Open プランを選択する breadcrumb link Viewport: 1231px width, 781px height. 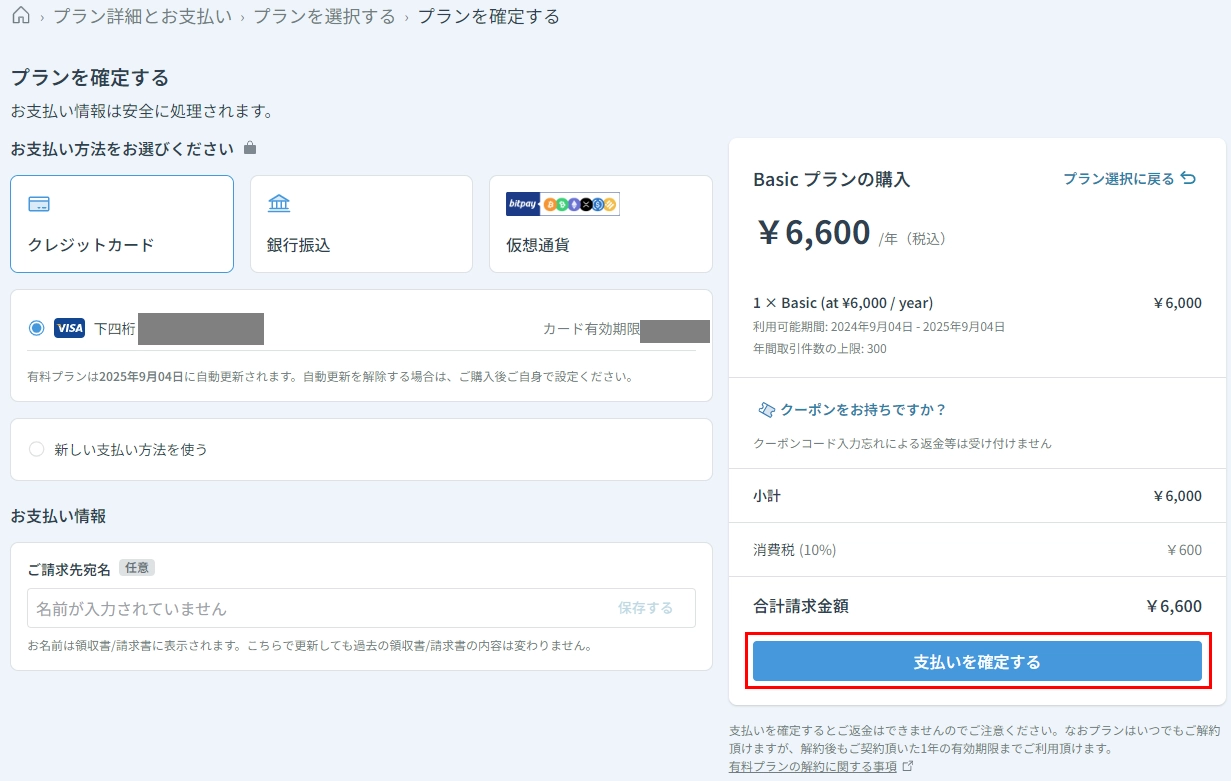tap(325, 16)
